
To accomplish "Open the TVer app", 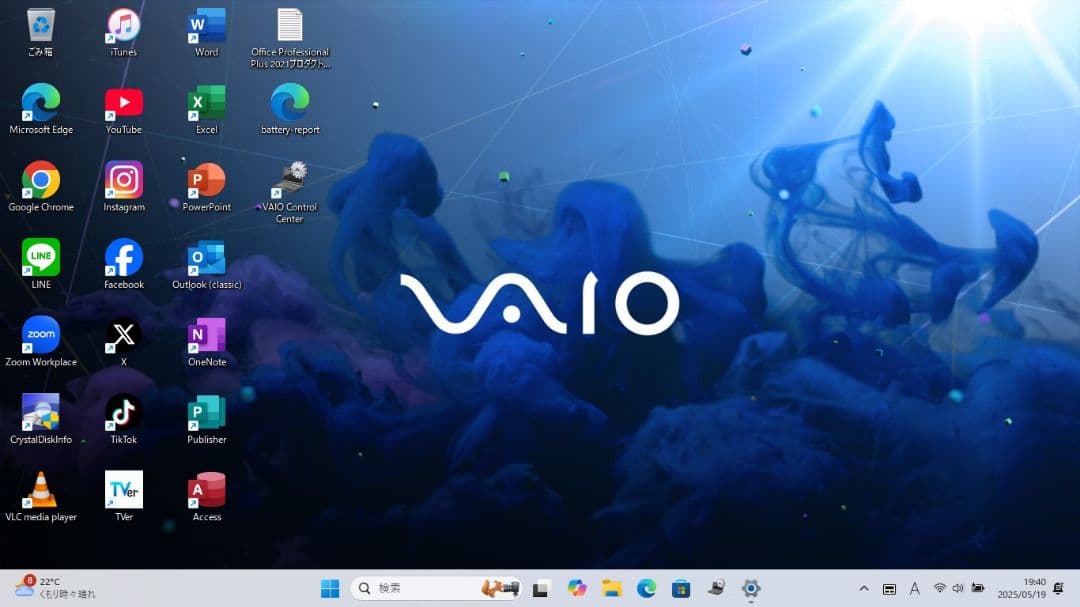I will 122,490.
